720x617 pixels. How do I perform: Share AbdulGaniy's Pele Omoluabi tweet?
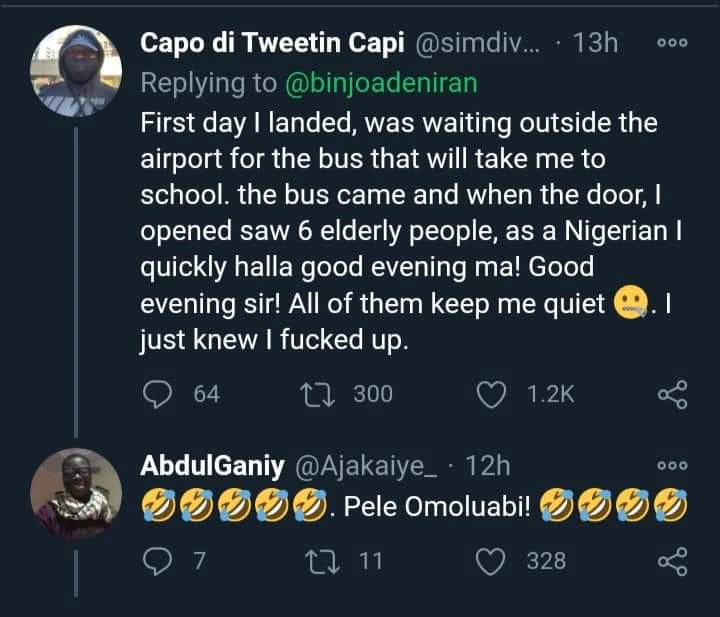pos(673,561)
